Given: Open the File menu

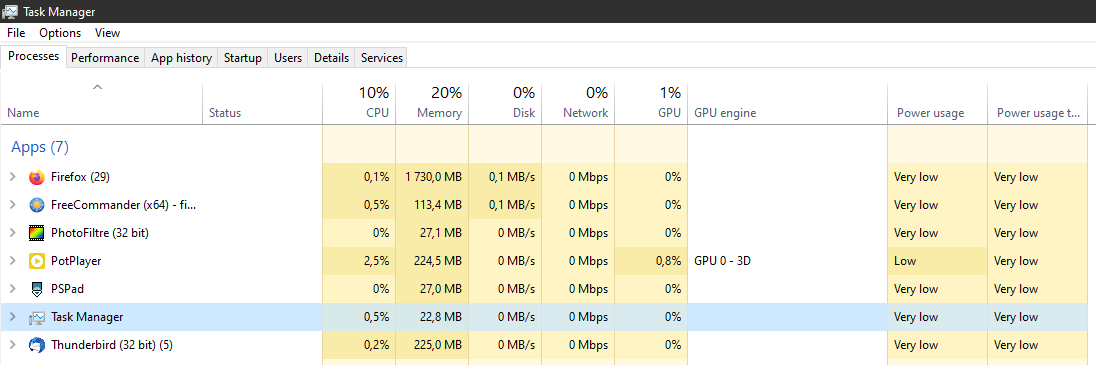Looking at the screenshot, I should [16, 33].
